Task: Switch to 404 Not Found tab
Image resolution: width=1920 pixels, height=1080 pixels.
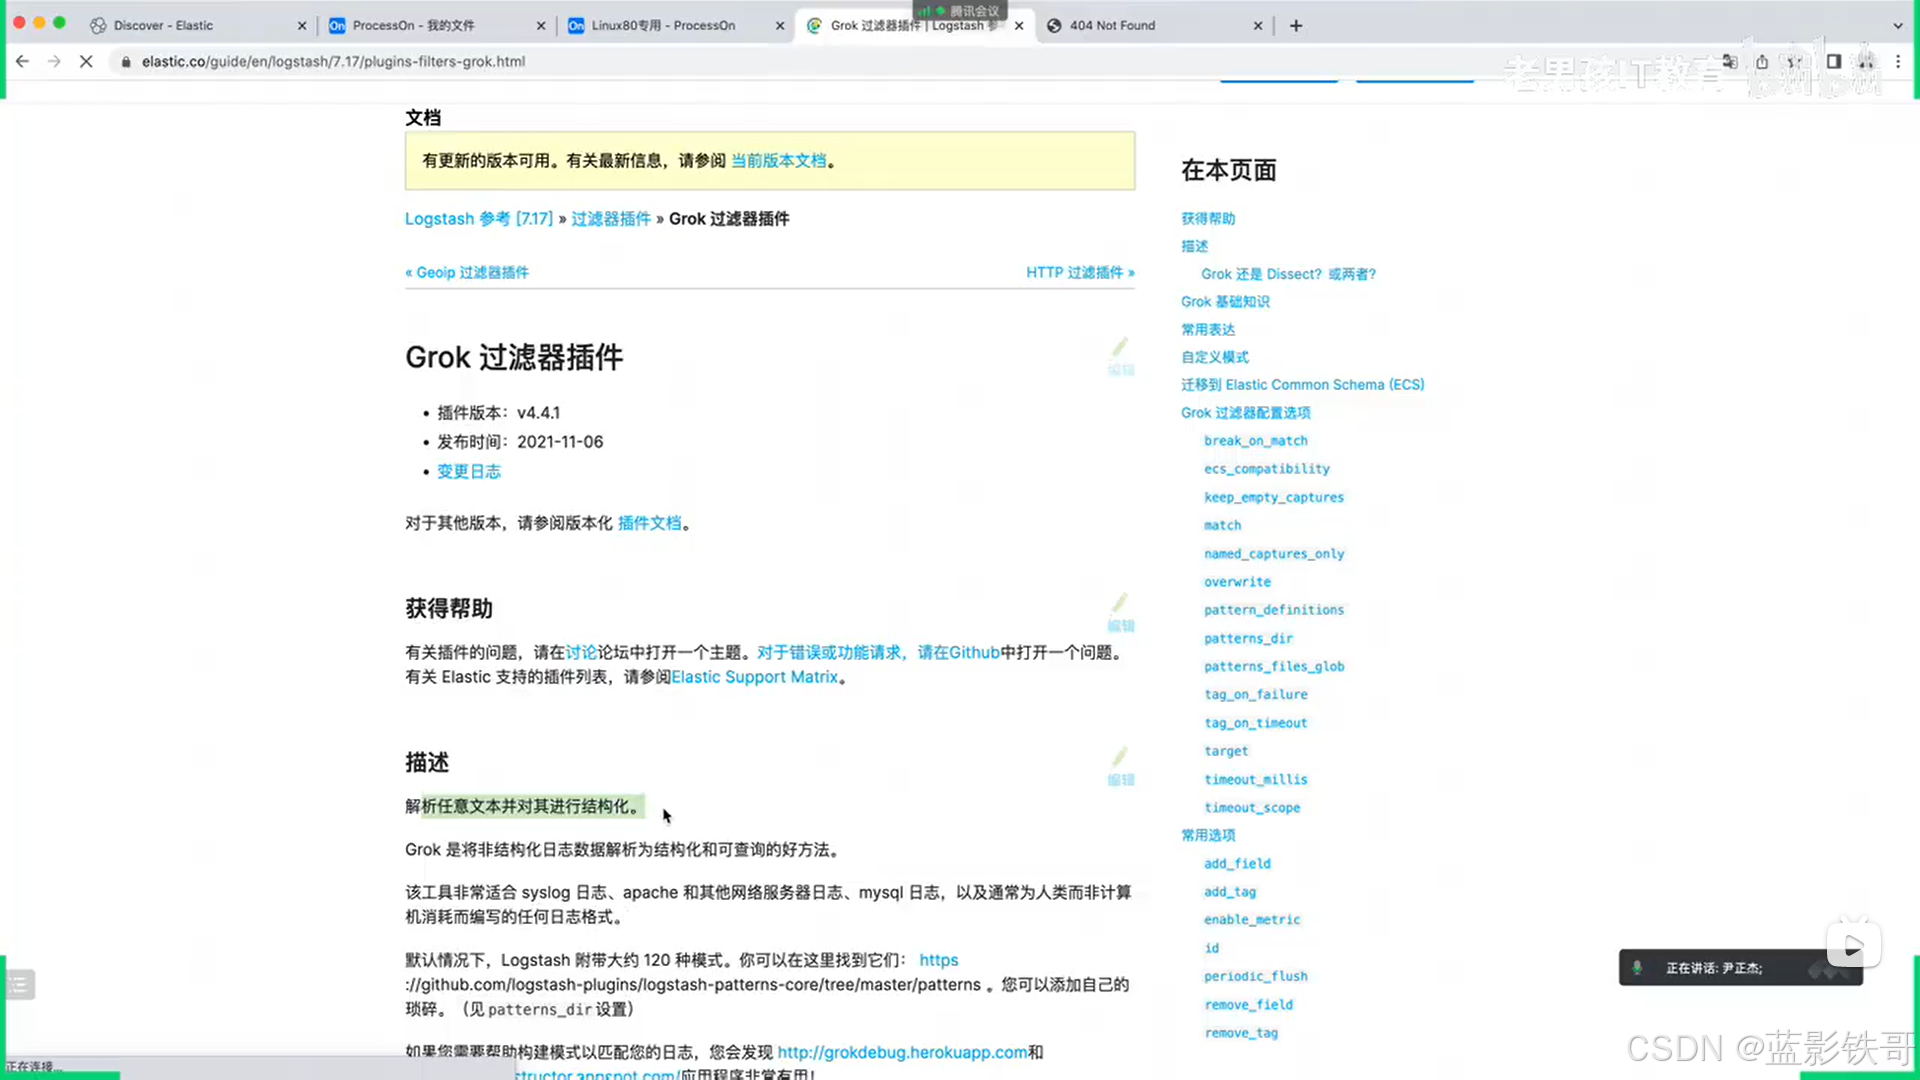Action: (1112, 25)
